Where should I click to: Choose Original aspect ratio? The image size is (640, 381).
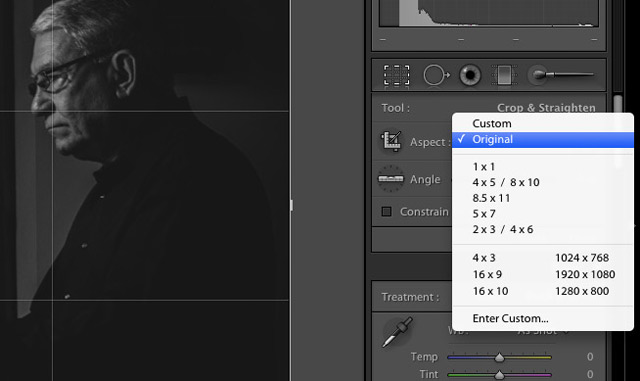click(542, 139)
